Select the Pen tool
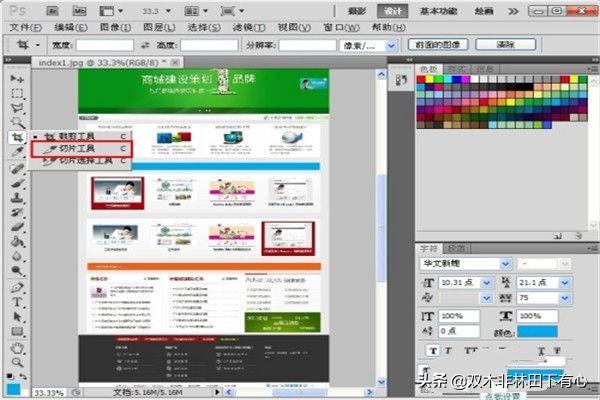 point(17,287)
